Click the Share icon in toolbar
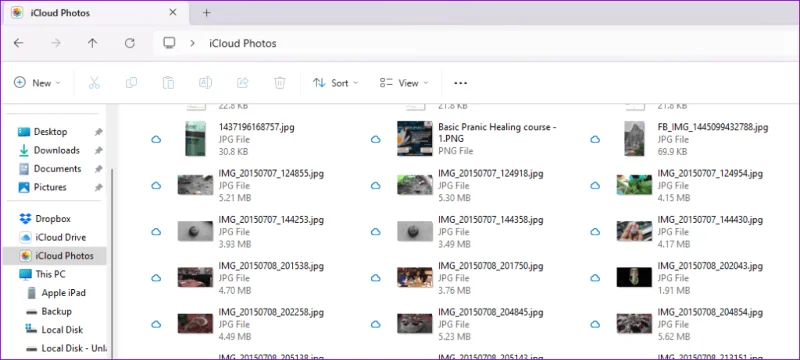The width and height of the screenshot is (800, 360). coord(242,83)
